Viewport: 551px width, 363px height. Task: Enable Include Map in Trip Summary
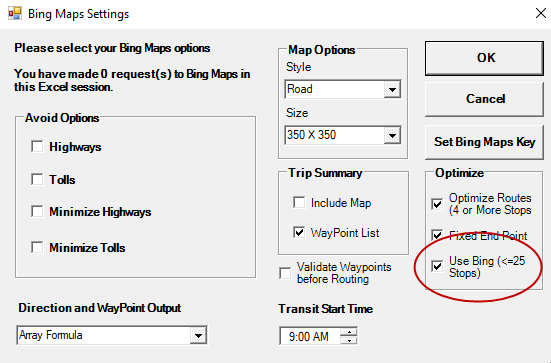pos(299,202)
